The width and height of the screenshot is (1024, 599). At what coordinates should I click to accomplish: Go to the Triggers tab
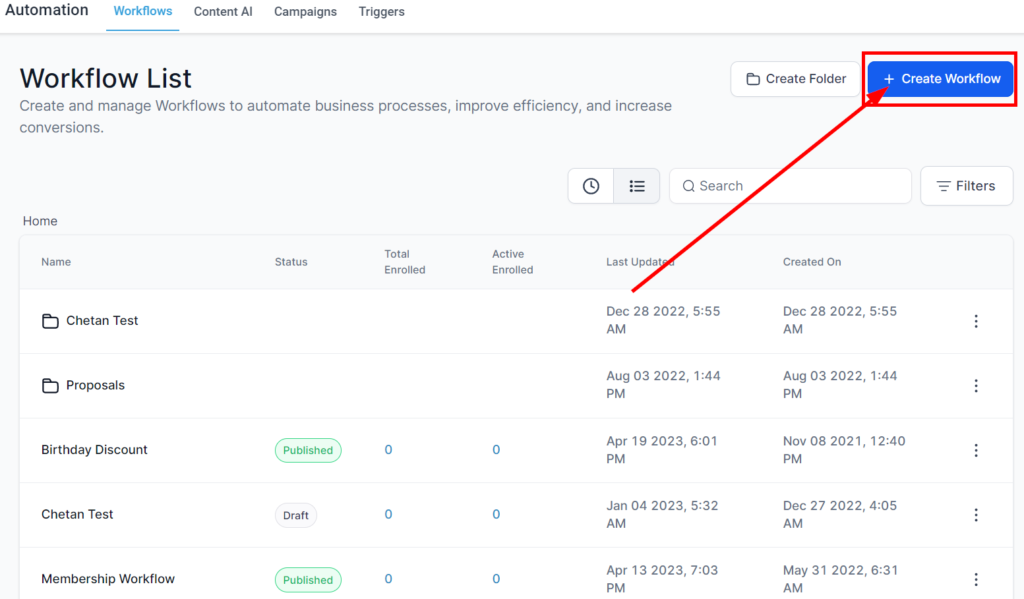pyautogui.click(x=381, y=12)
